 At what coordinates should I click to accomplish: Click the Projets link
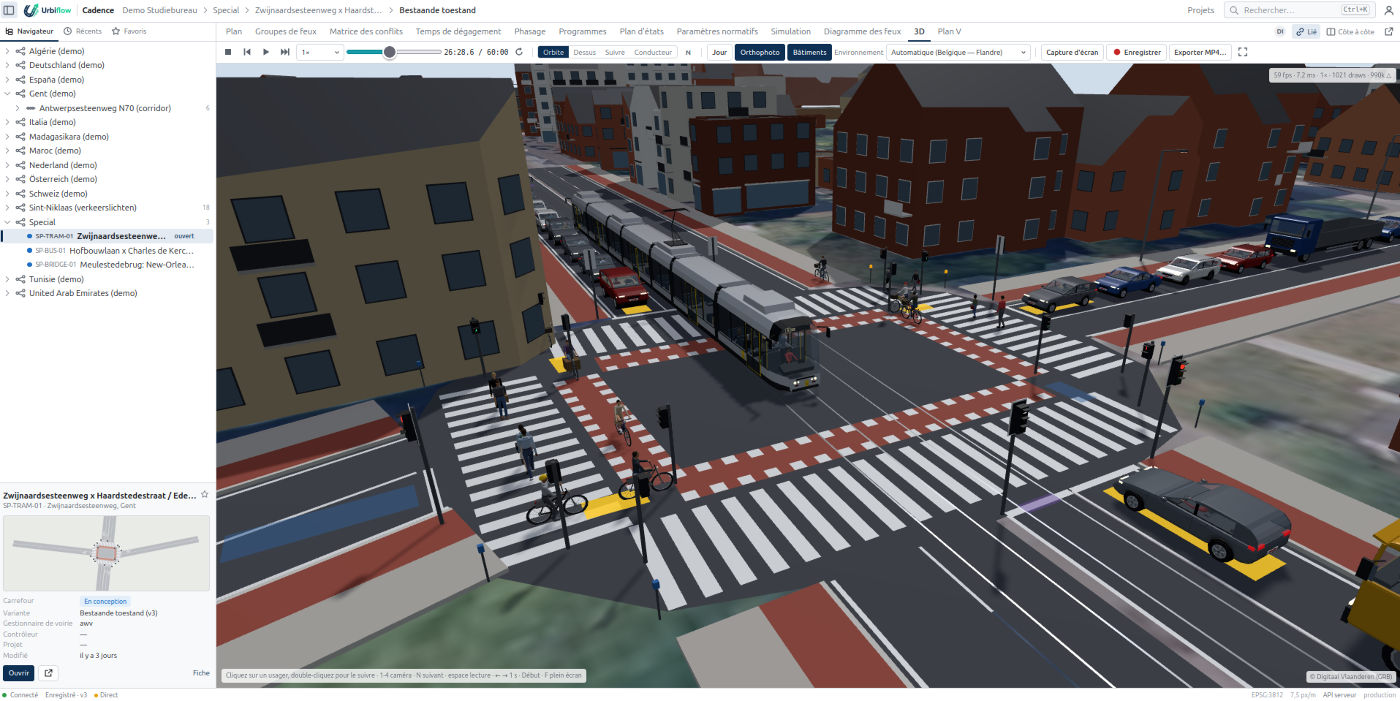click(1201, 10)
